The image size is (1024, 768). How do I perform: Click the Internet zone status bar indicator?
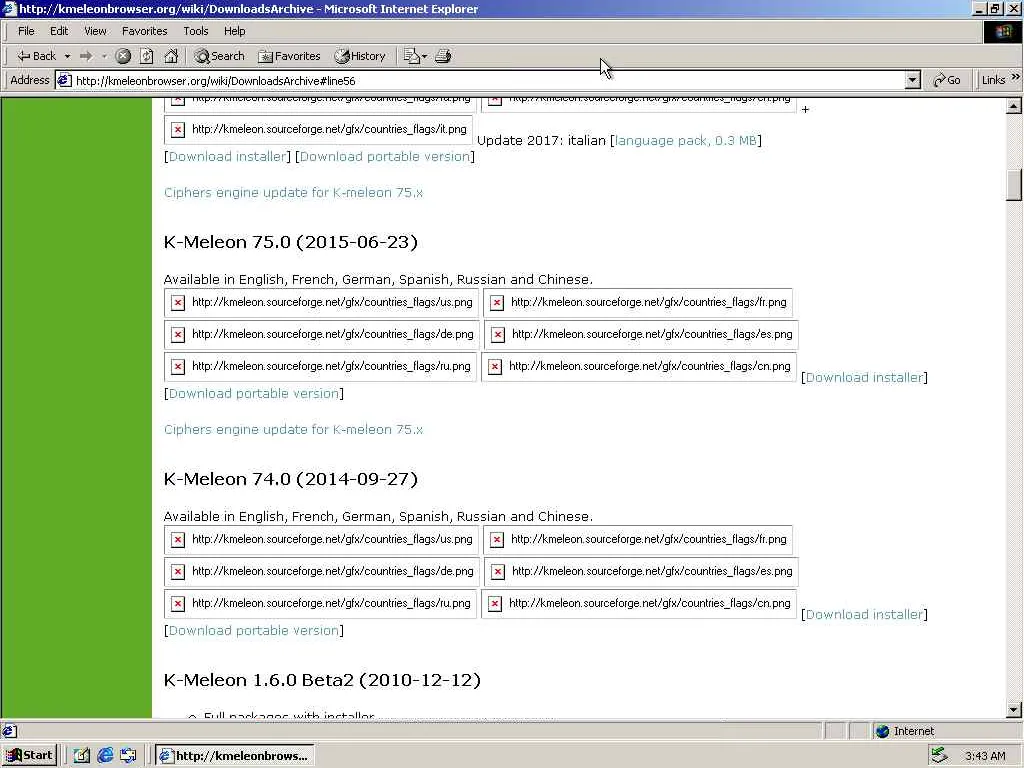pos(904,731)
